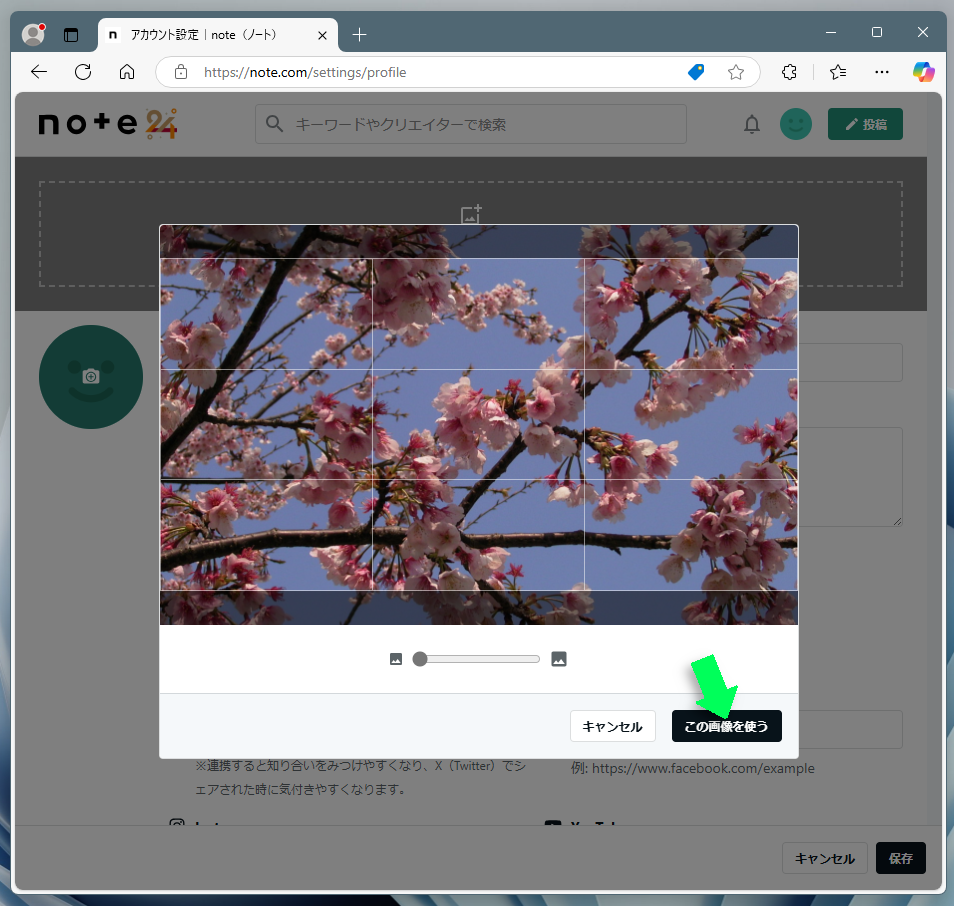This screenshot has width=954, height=906.
Task: Click the note keyword search field
Action: click(x=471, y=124)
